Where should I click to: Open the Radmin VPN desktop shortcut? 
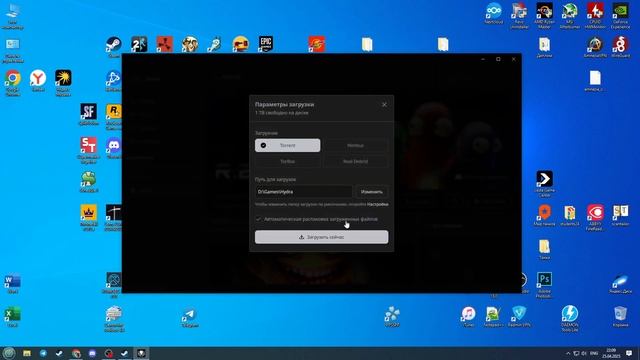pyautogui.click(x=519, y=317)
